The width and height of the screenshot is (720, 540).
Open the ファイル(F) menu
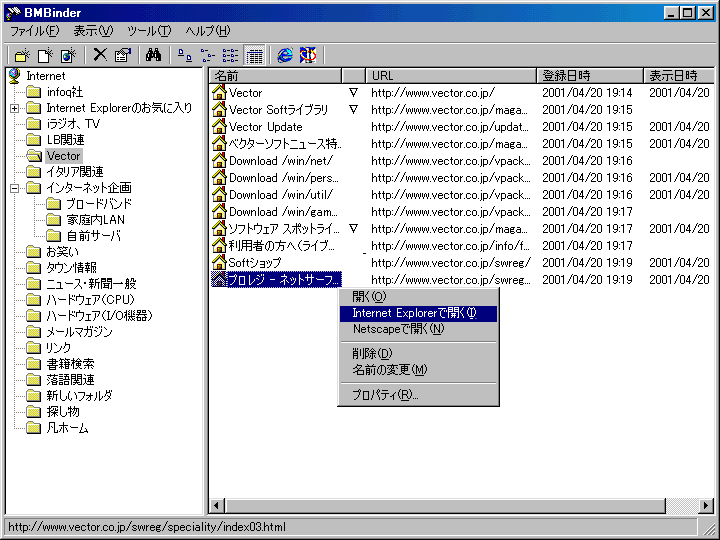click(35, 31)
